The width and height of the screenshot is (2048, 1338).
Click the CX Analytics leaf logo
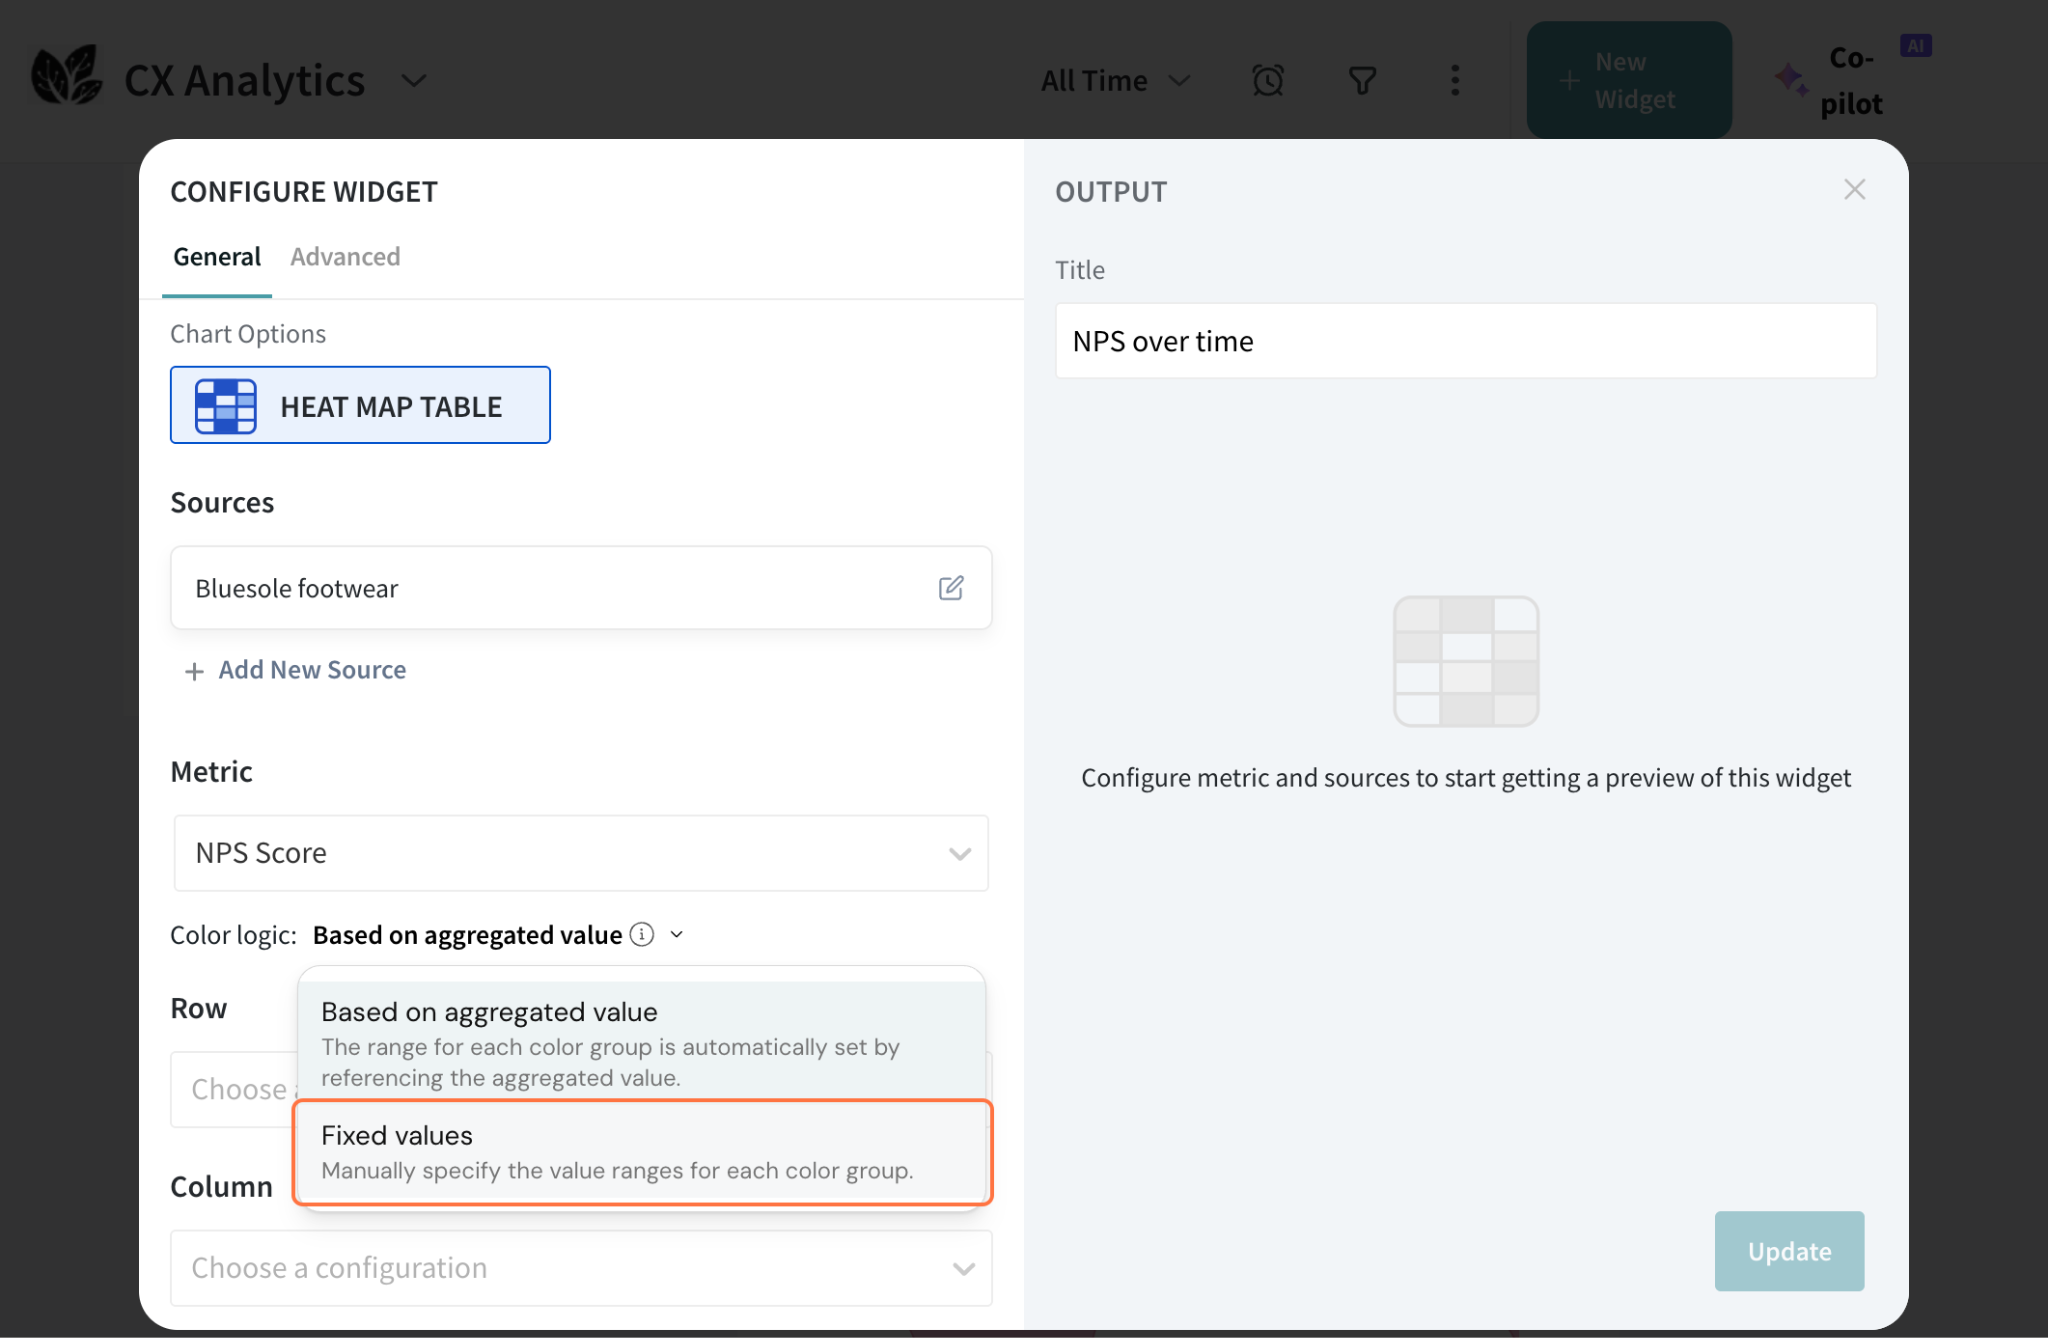tap(66, 76)
